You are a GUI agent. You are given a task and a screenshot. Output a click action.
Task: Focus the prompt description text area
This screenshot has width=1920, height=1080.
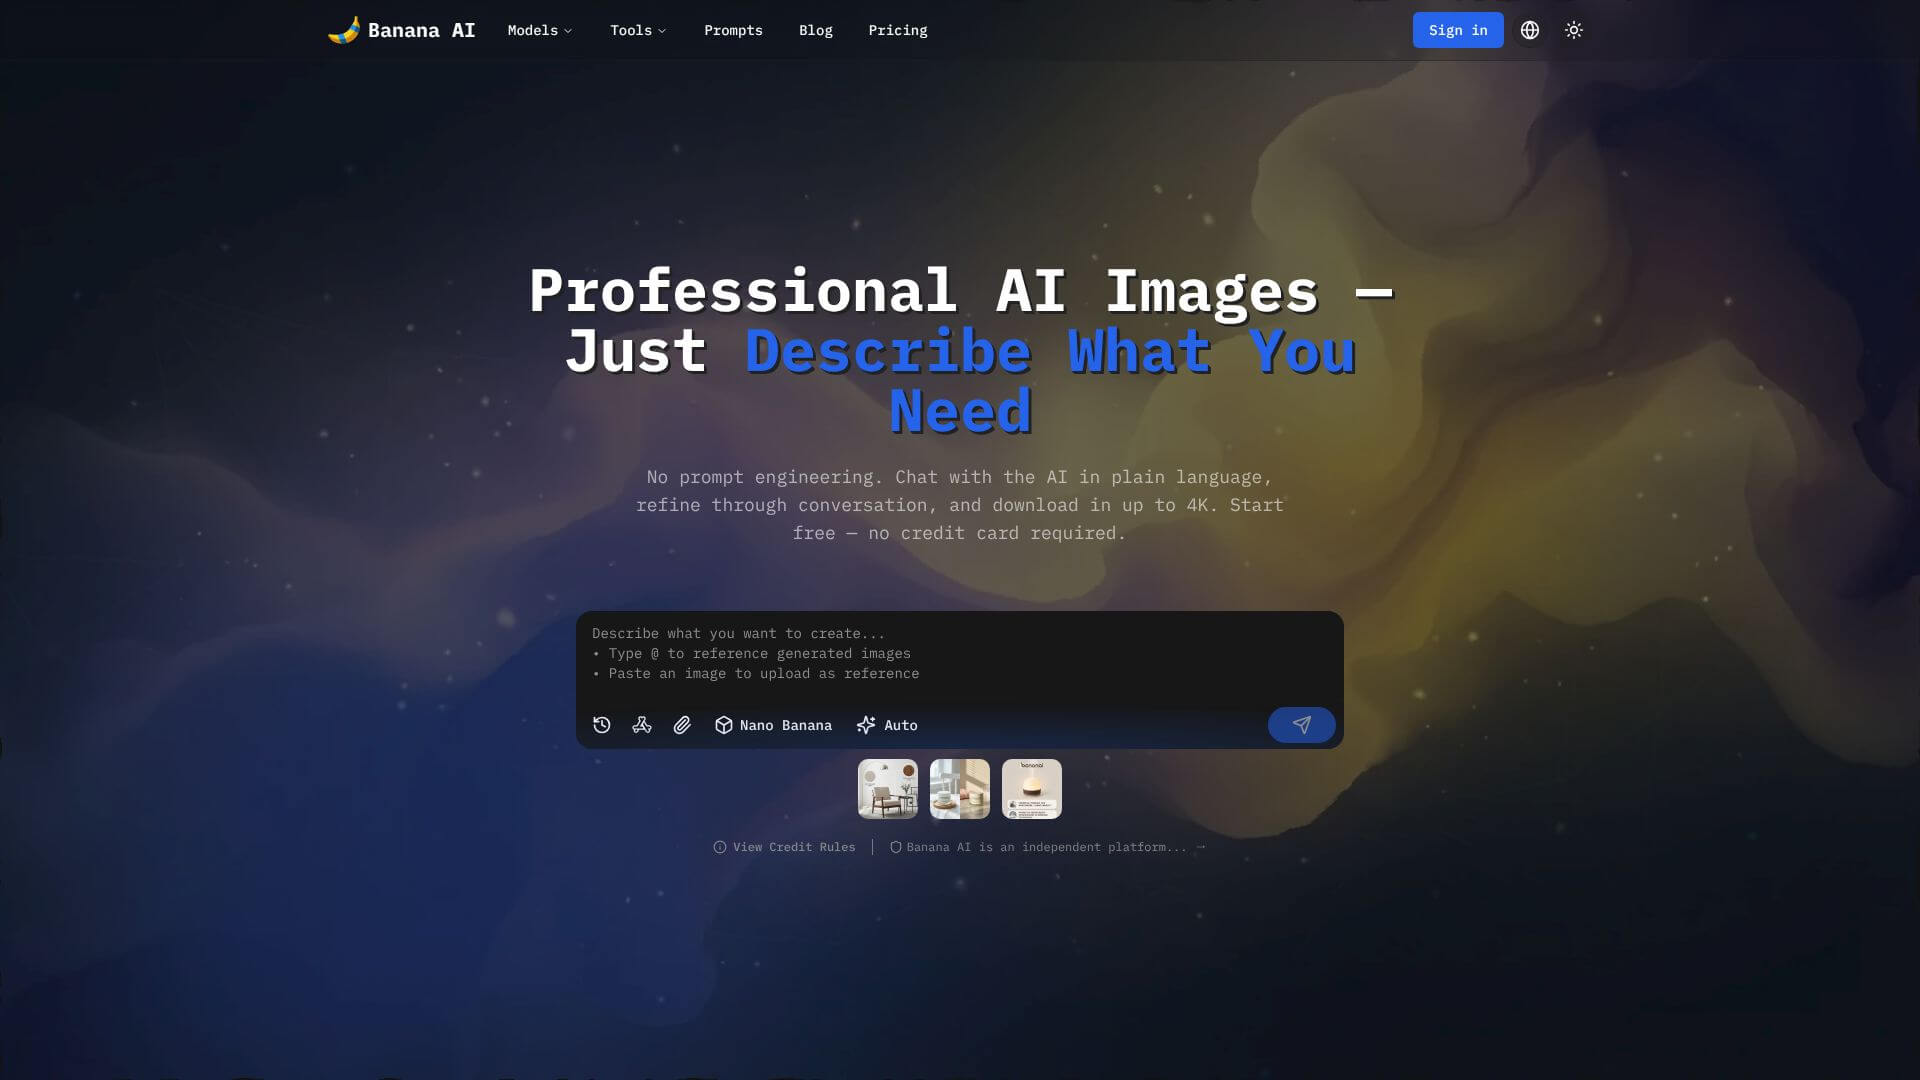[959, 655]
